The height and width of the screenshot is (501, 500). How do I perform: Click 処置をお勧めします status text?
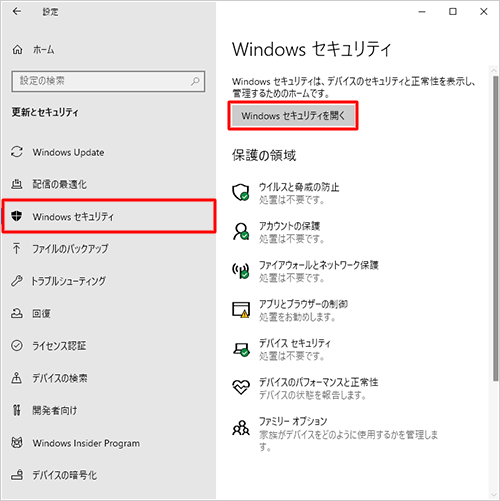[297, 317]
